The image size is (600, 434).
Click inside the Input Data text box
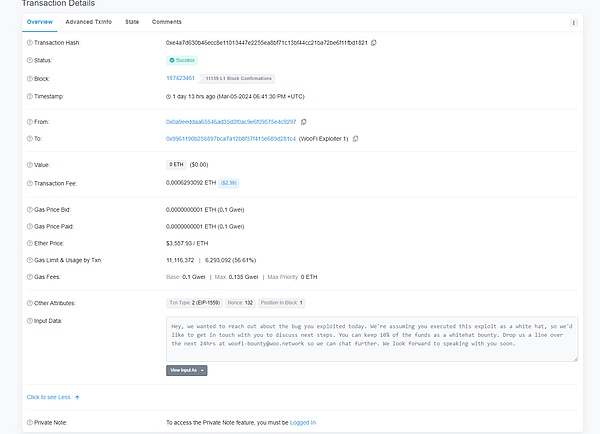(x=370, y=338)
